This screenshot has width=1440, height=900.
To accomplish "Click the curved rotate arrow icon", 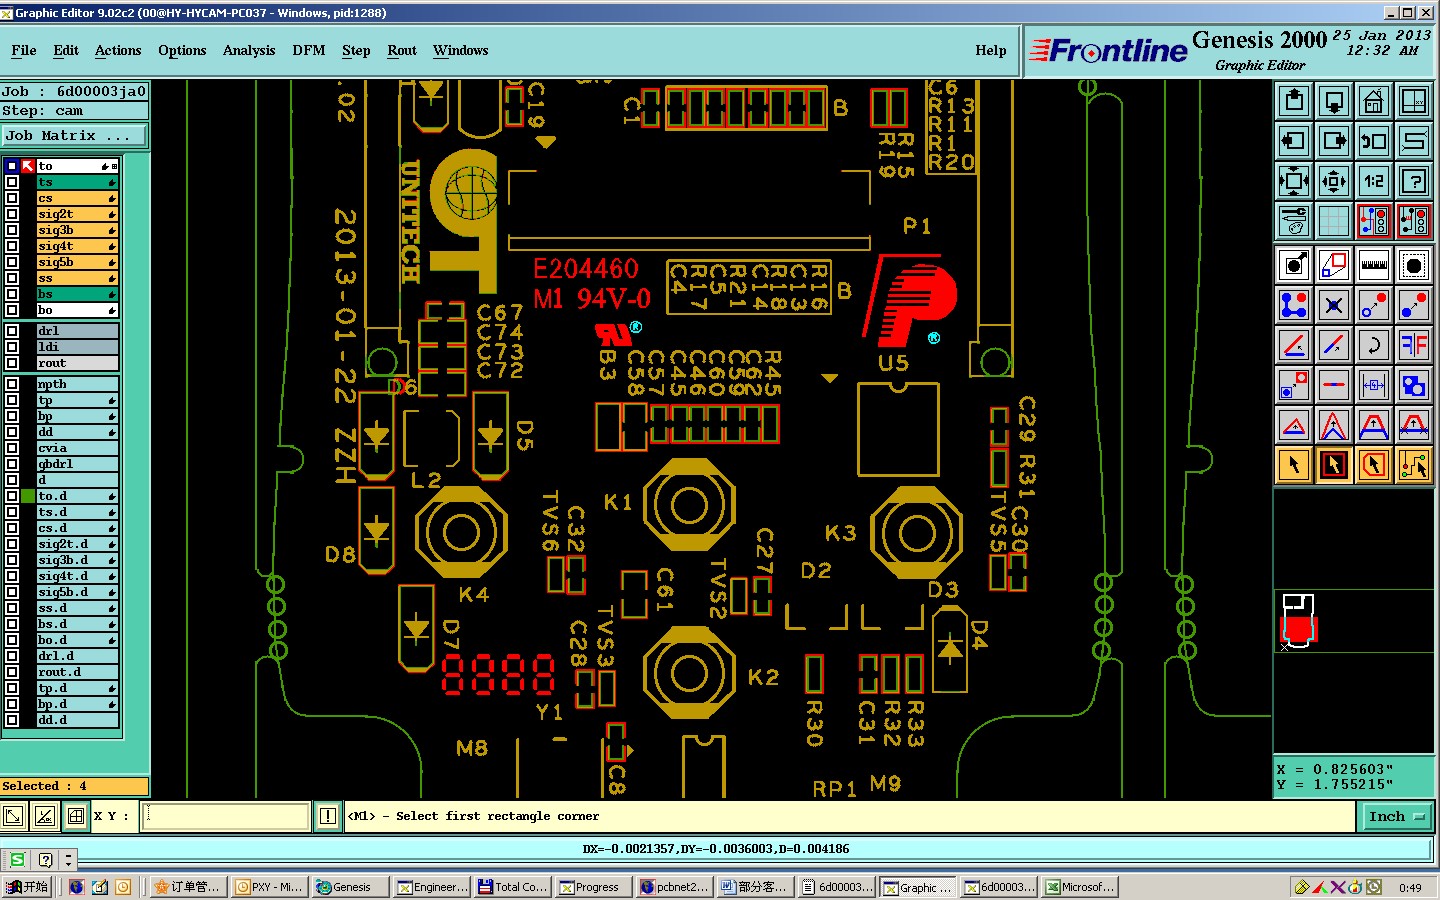I will (1374, 345).
